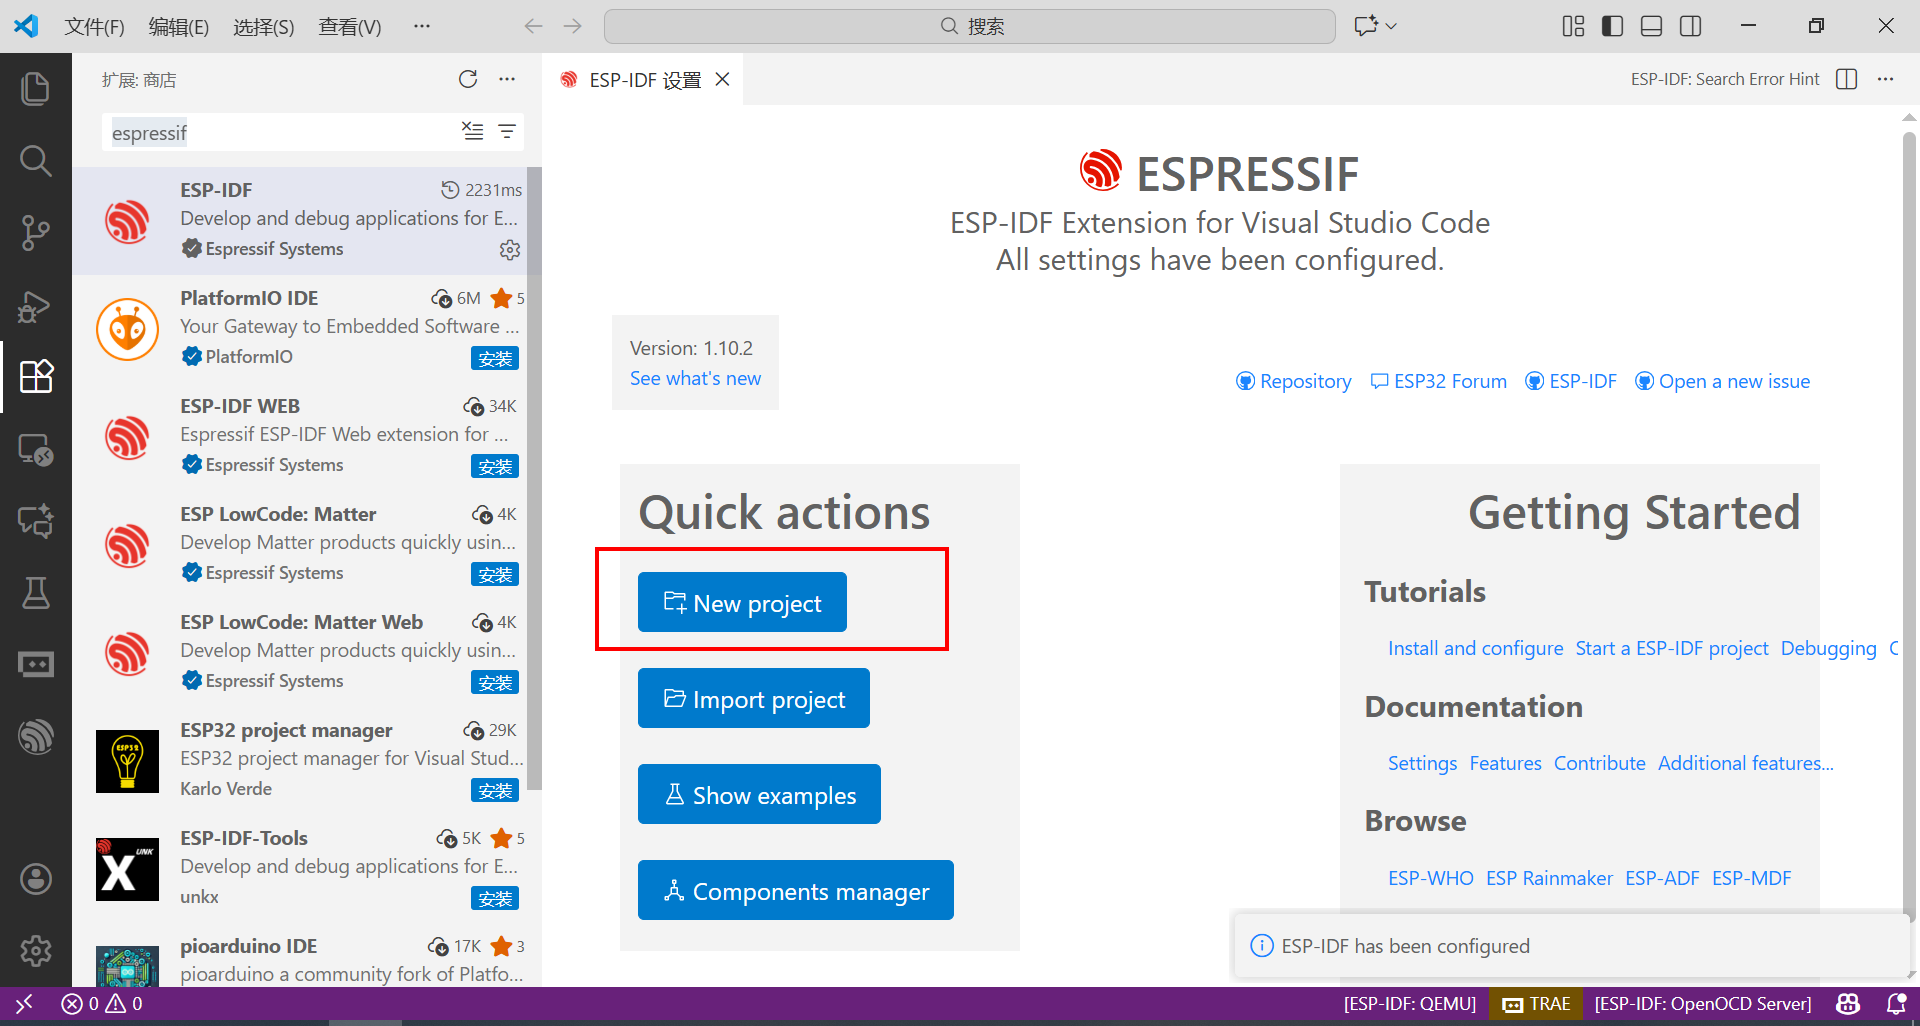Split the editor to the right
Image resolution: width=1920 pixels, height=1026 pixels.
point(1847,79)
